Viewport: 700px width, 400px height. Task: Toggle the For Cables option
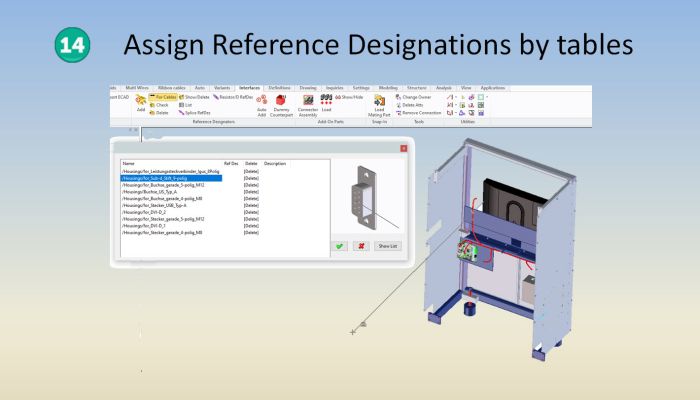[x=163, y=97]
